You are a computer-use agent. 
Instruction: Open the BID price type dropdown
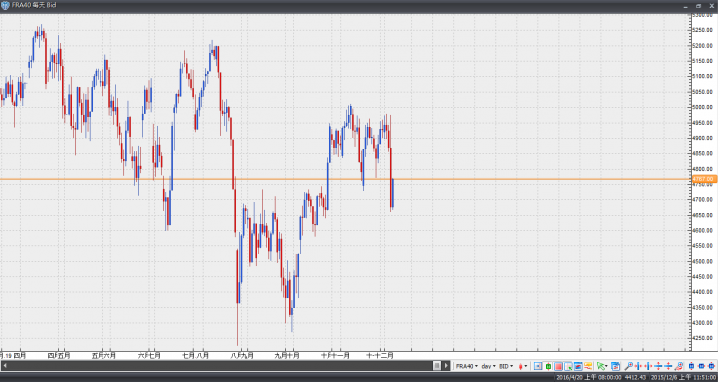coord(506,366)
